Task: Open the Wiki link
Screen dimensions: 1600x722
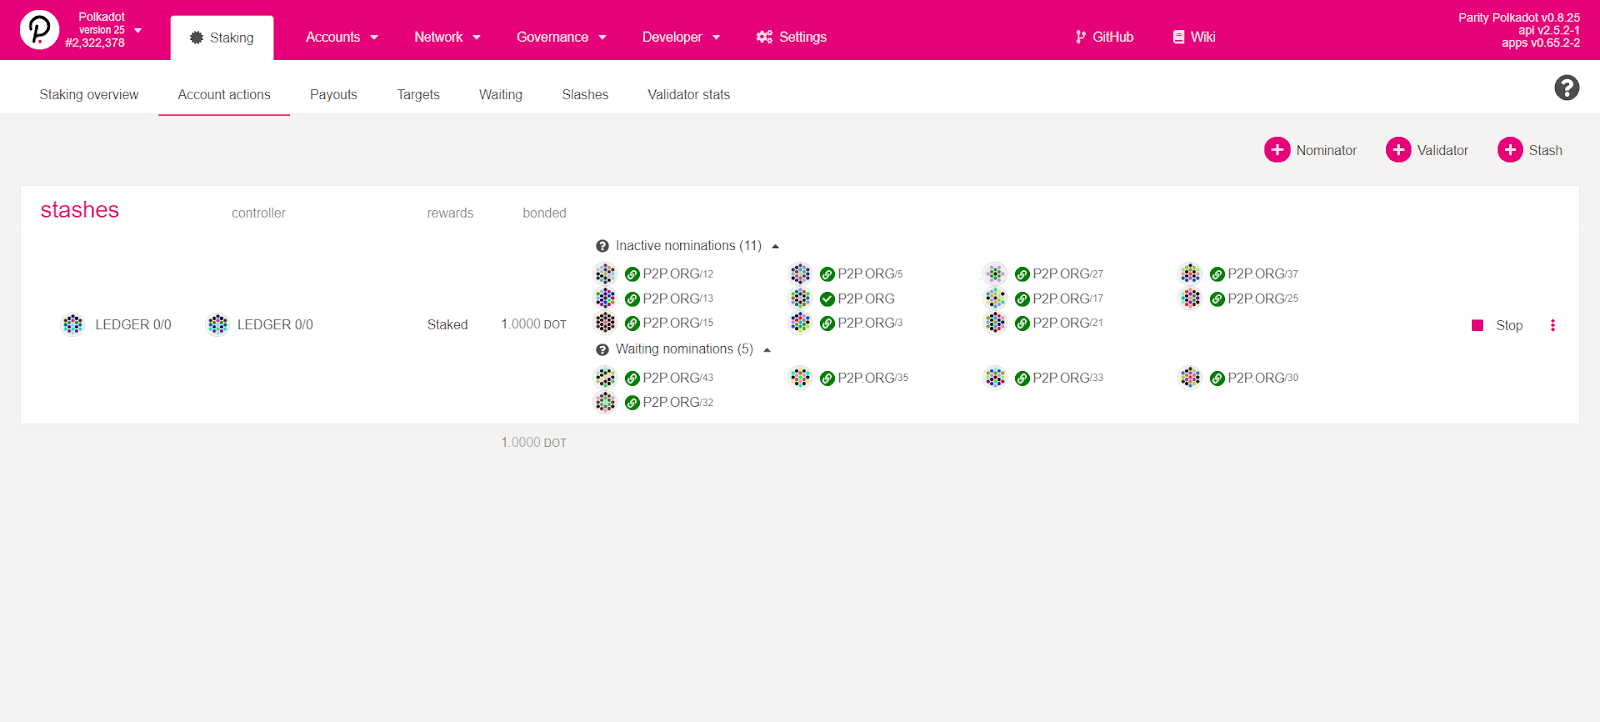Action: 1194,37
